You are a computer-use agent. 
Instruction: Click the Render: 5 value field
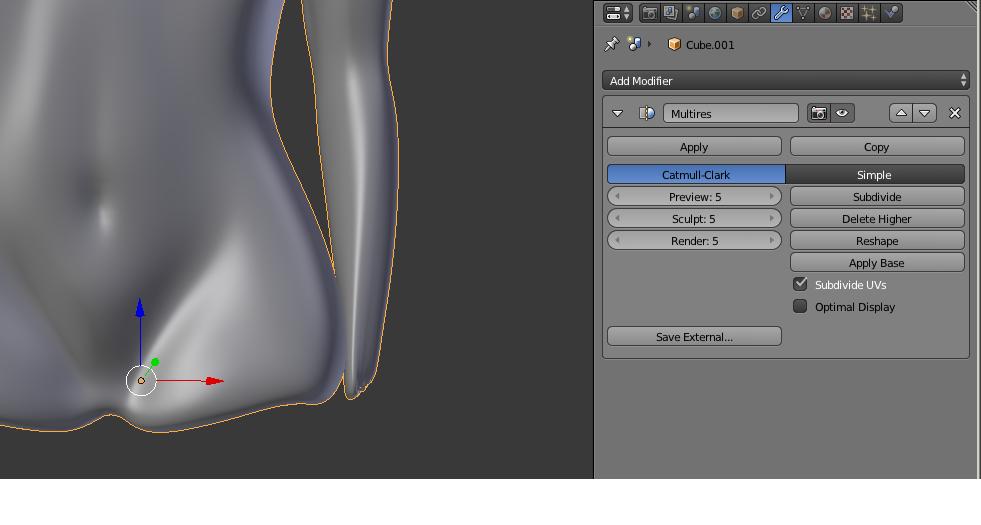694,240
